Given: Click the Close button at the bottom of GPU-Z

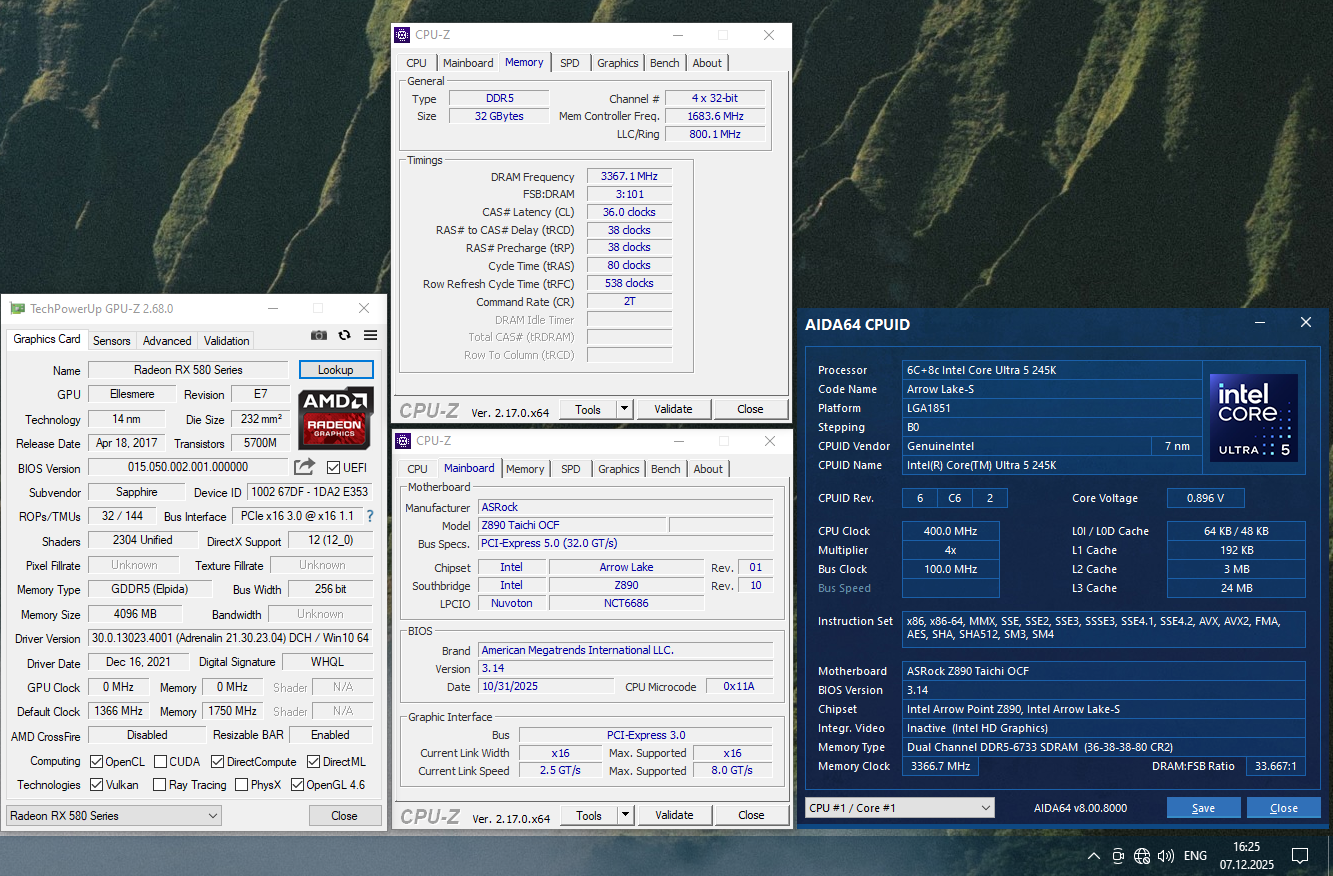Looking at the screenshot, I should pos(345,816).
